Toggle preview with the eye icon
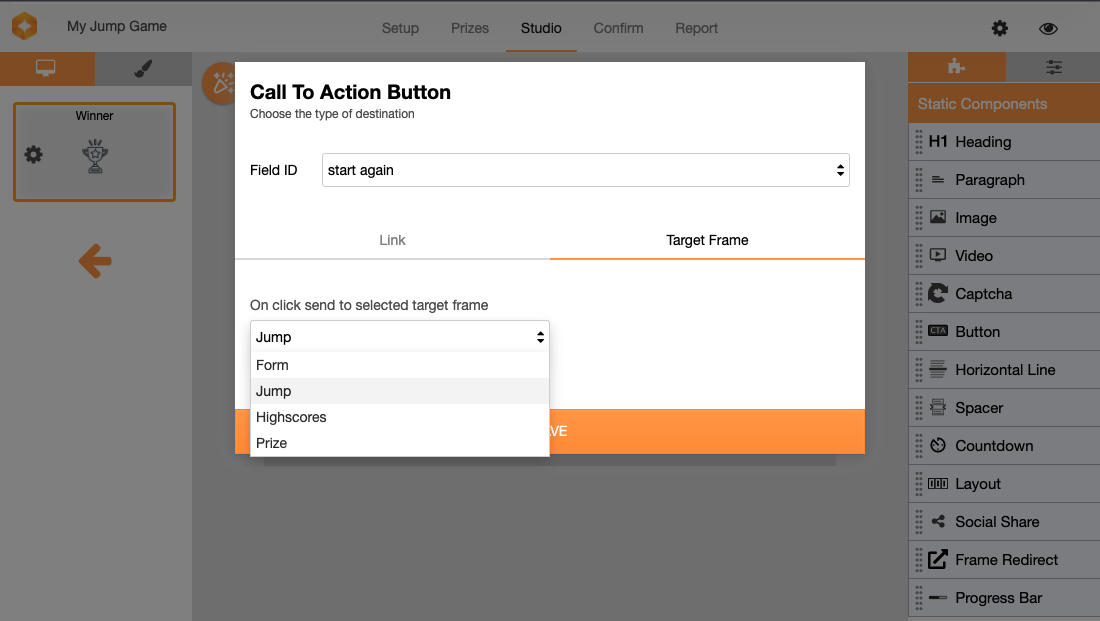This screenshot has width=1100, height=621. coord(1048,28)
